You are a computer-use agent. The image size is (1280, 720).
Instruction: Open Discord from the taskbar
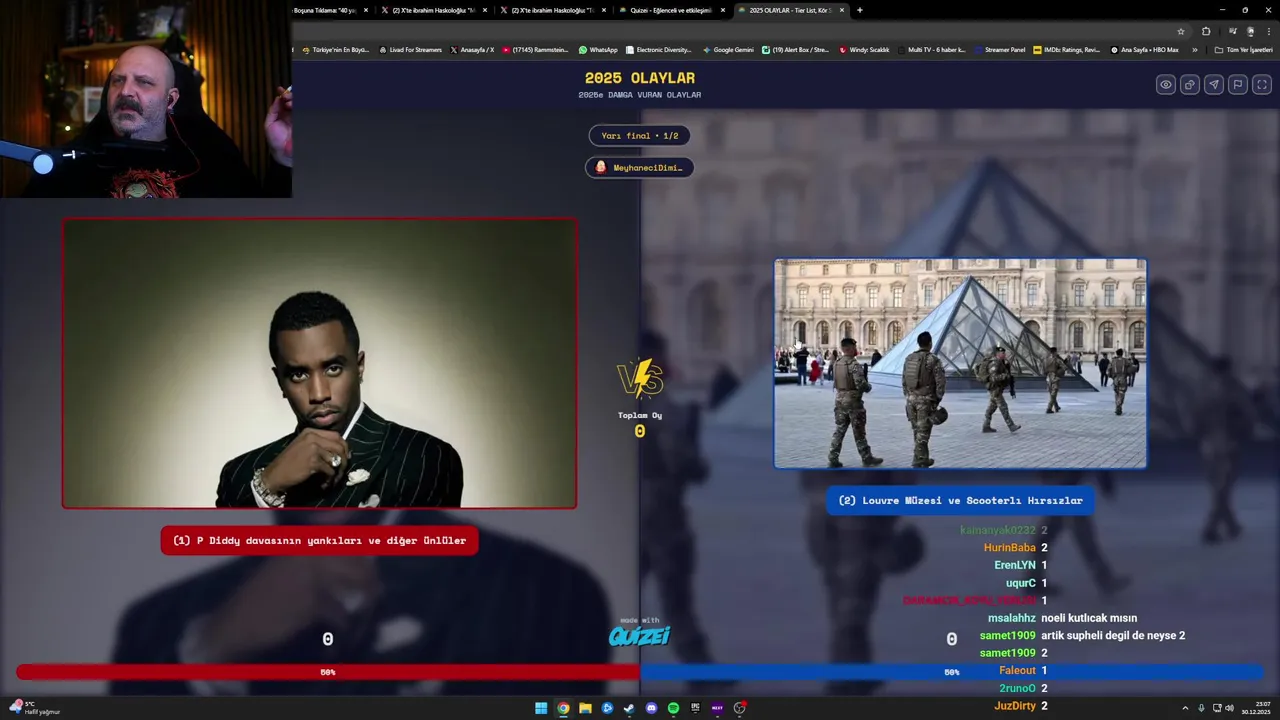point(651,708)
